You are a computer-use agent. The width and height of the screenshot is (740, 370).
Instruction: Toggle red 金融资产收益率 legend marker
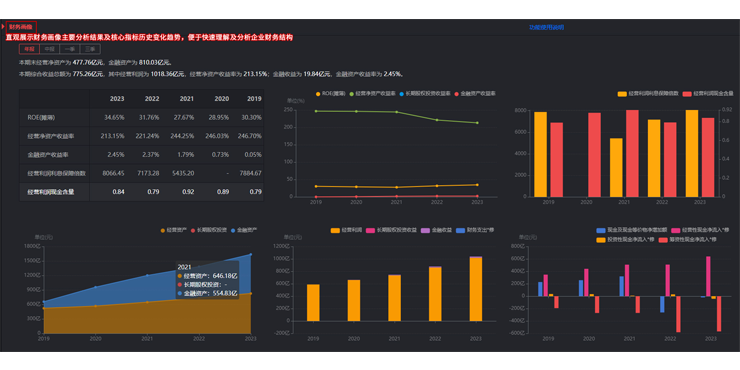click(x=456, y=94)
